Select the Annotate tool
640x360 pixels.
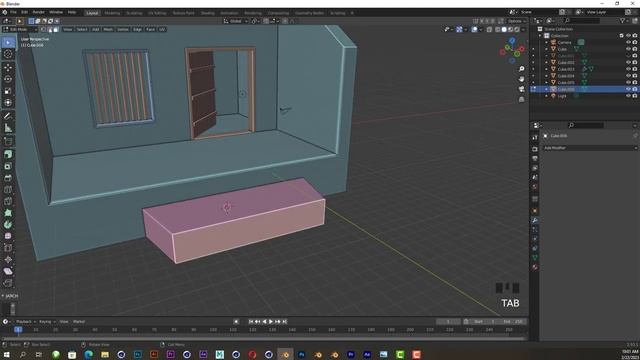8,116
